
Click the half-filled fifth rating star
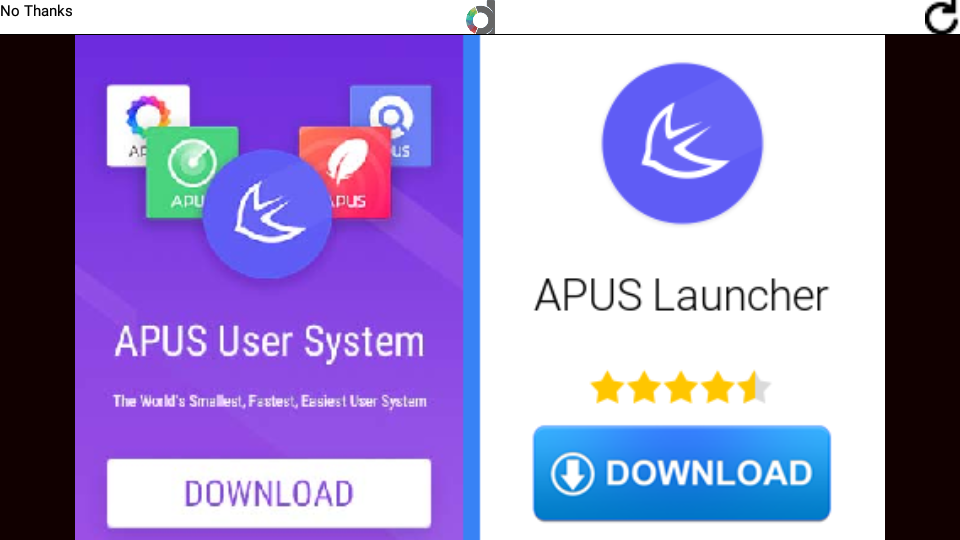coord(754,388)
